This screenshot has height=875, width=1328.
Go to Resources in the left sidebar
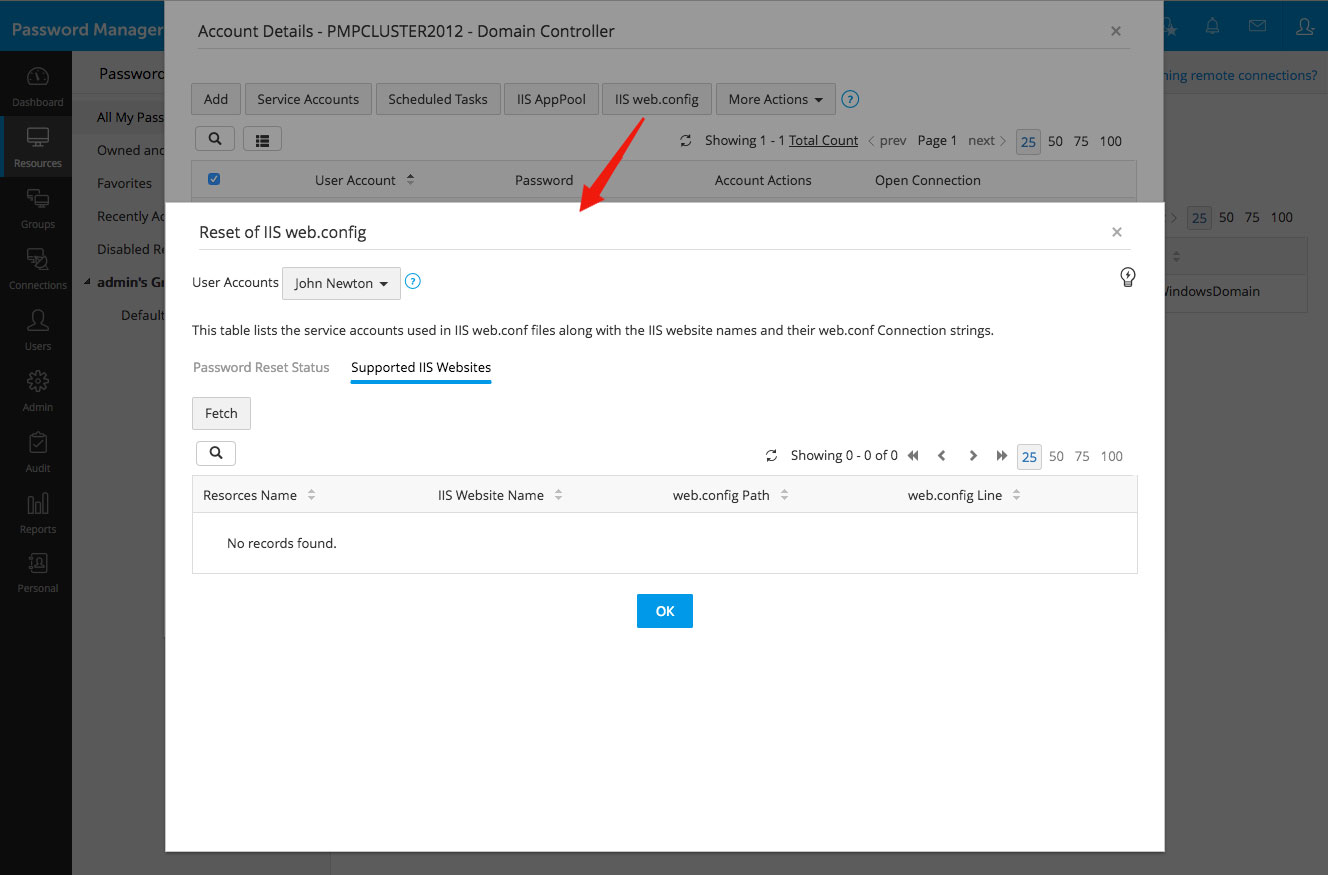(37, 148)
